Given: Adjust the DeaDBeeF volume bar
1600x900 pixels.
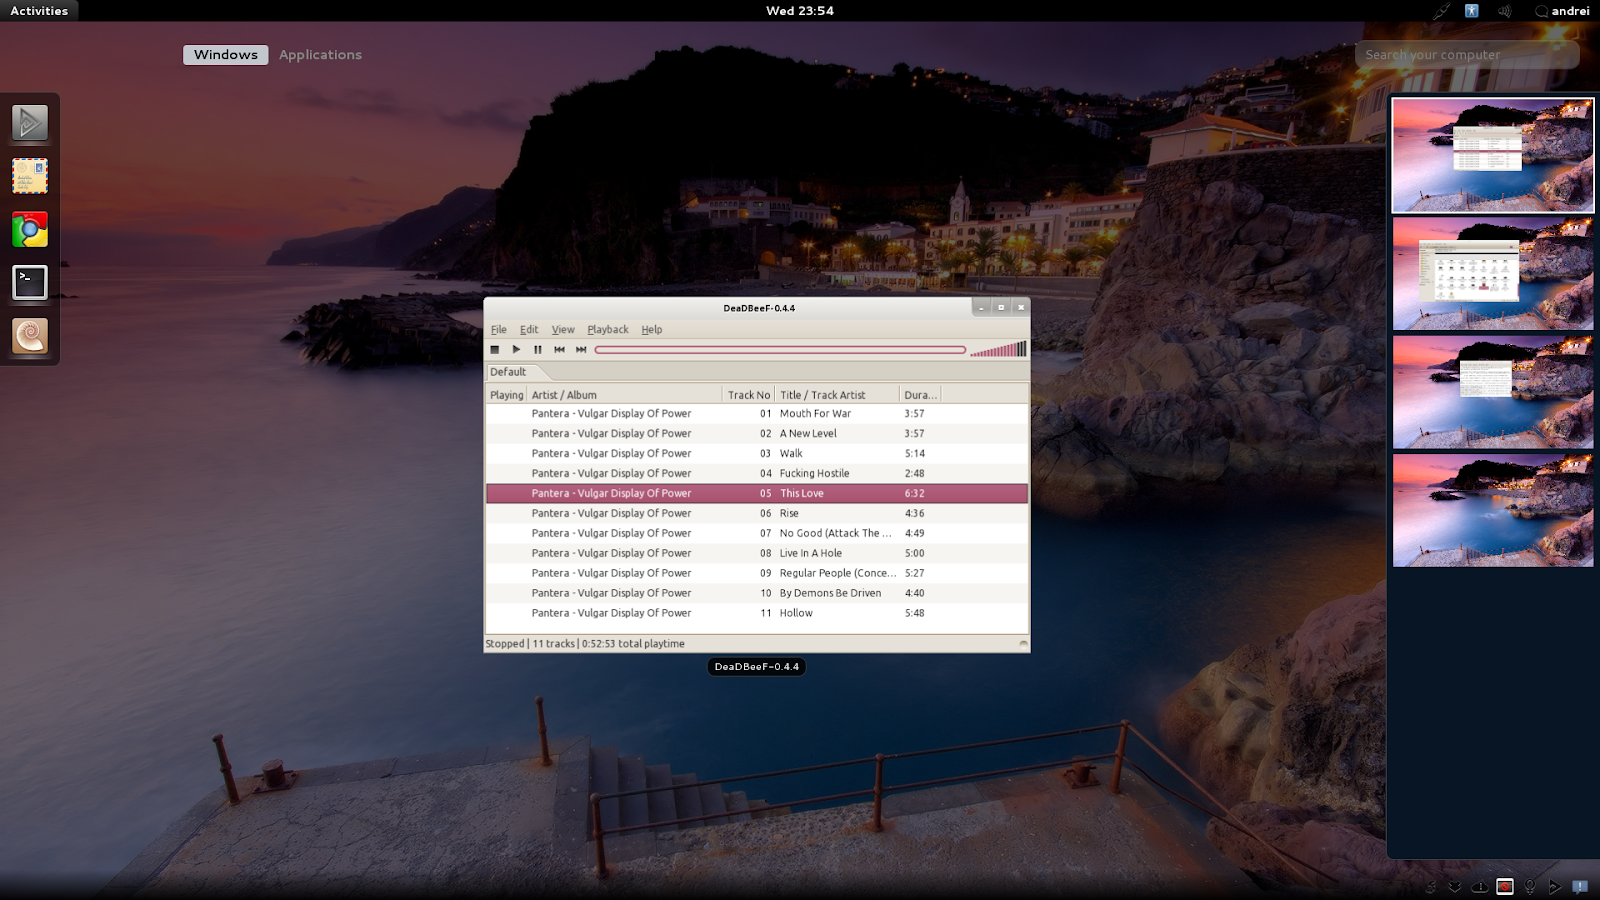Looking at the screenshot, I should [x=998, y=349].
